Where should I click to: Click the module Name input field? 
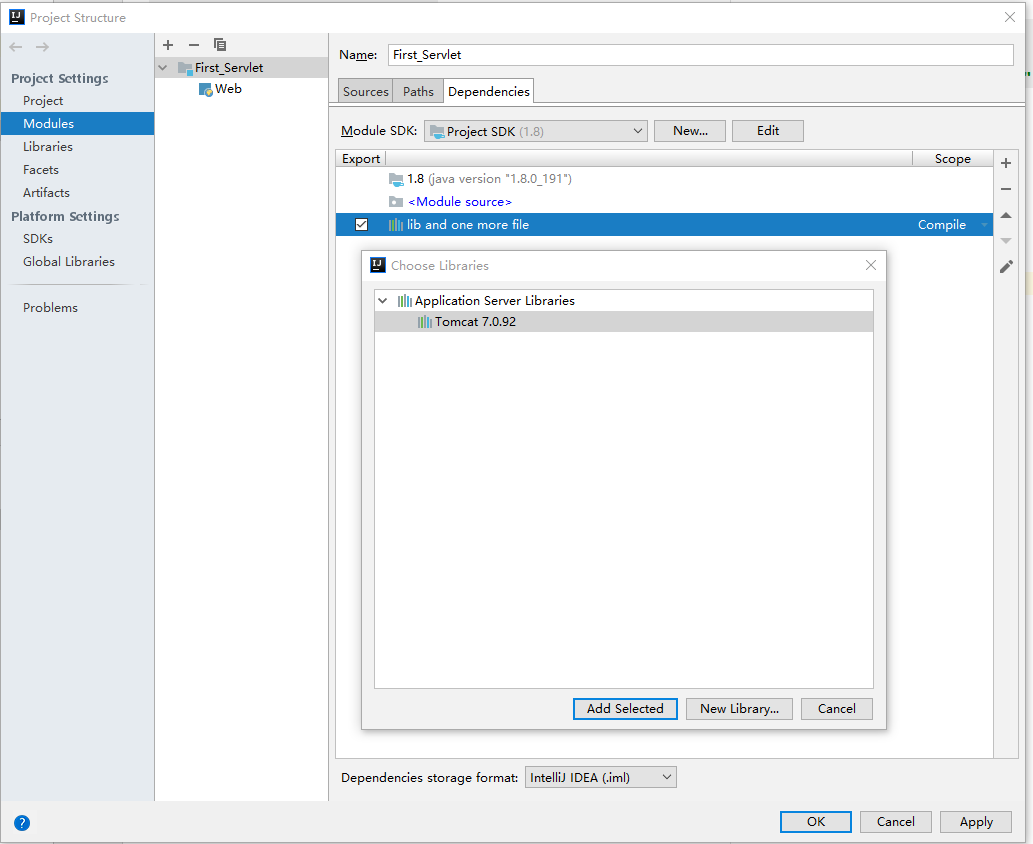coord(700,55)
